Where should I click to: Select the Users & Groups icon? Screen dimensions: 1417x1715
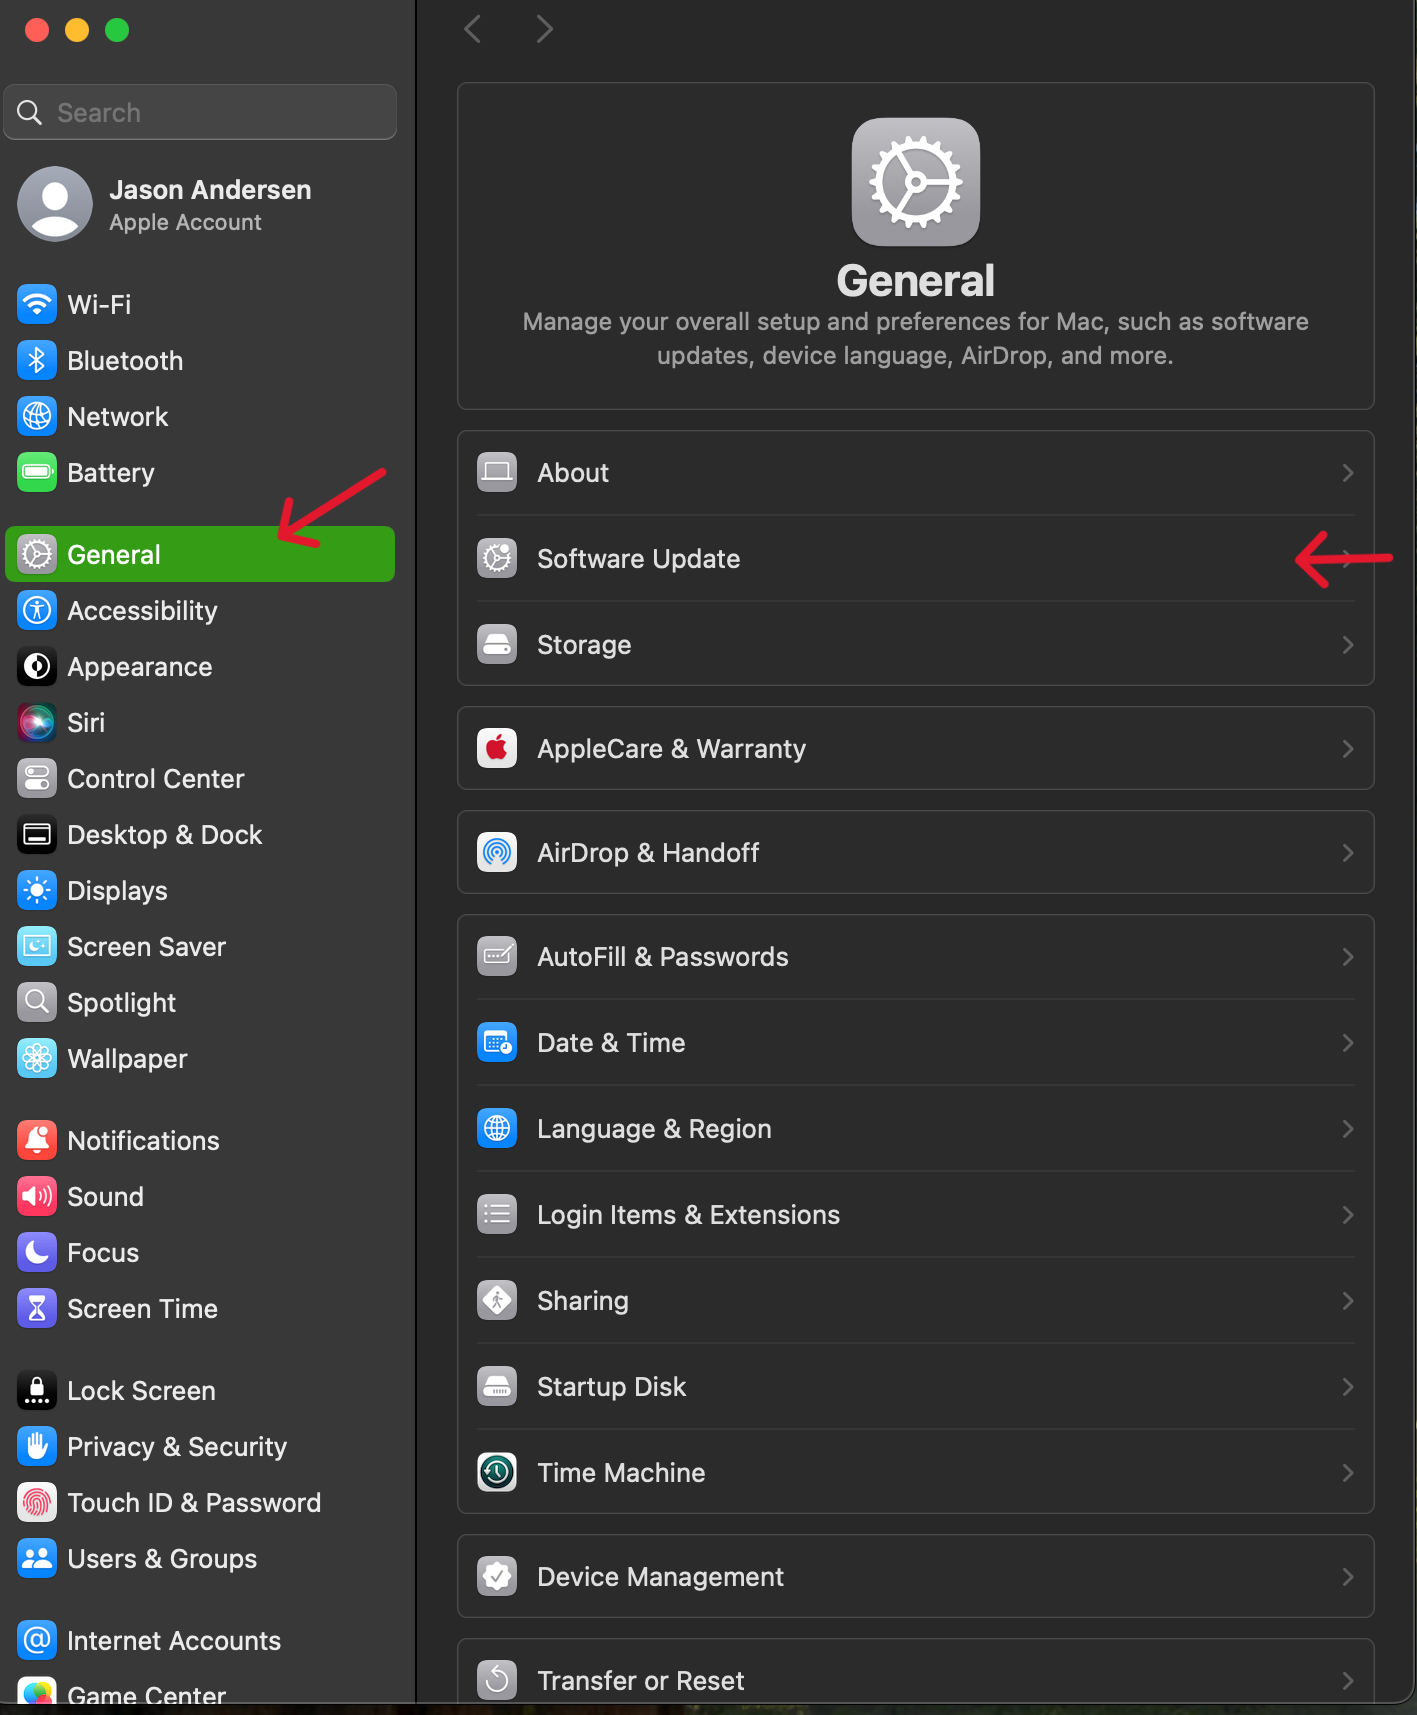tap(37, 1558)
